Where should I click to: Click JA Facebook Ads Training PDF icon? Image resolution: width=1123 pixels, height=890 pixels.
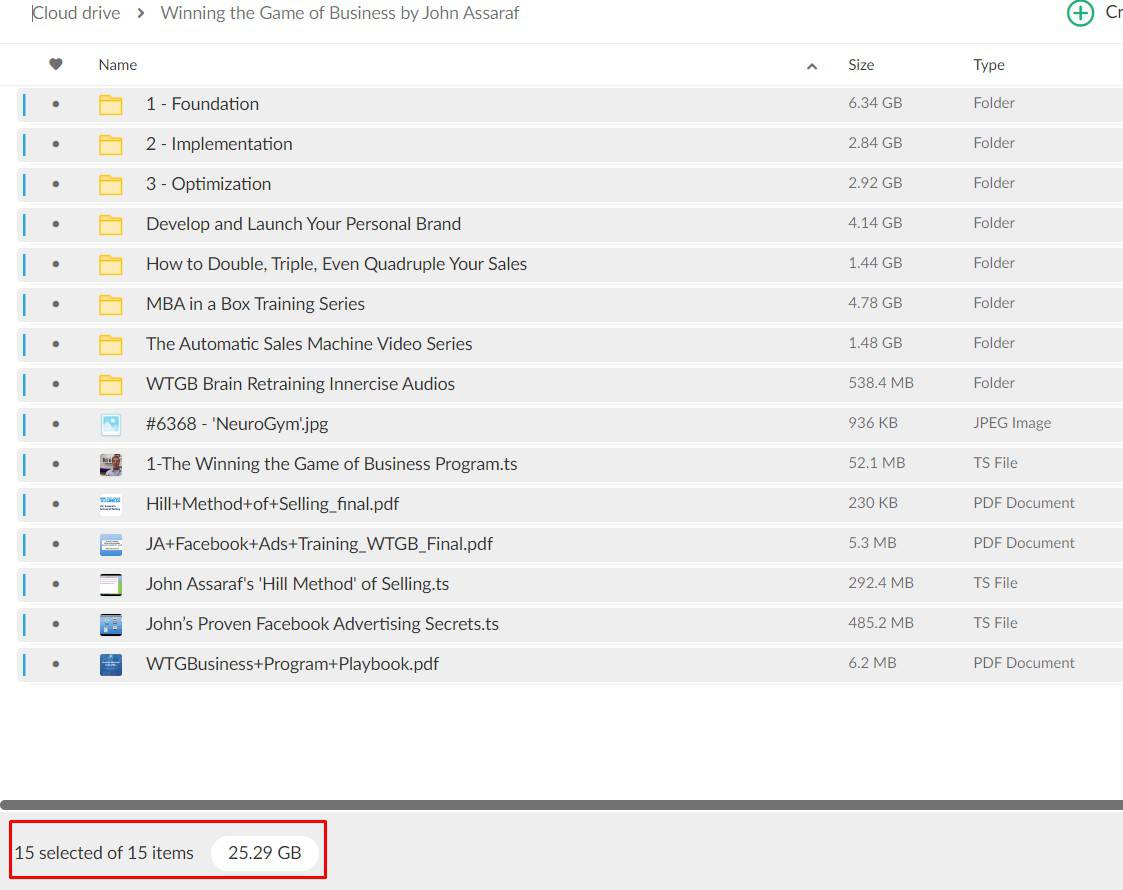110,544
